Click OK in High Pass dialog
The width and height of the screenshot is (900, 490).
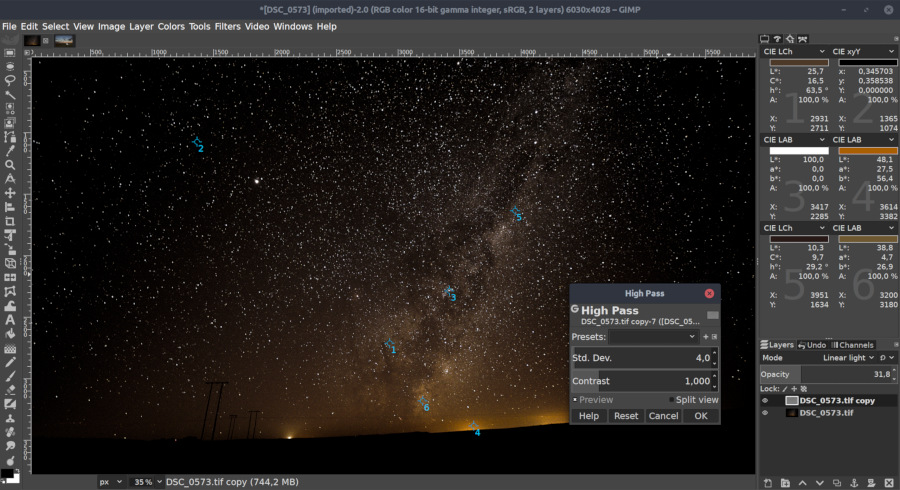click(700, 416)
